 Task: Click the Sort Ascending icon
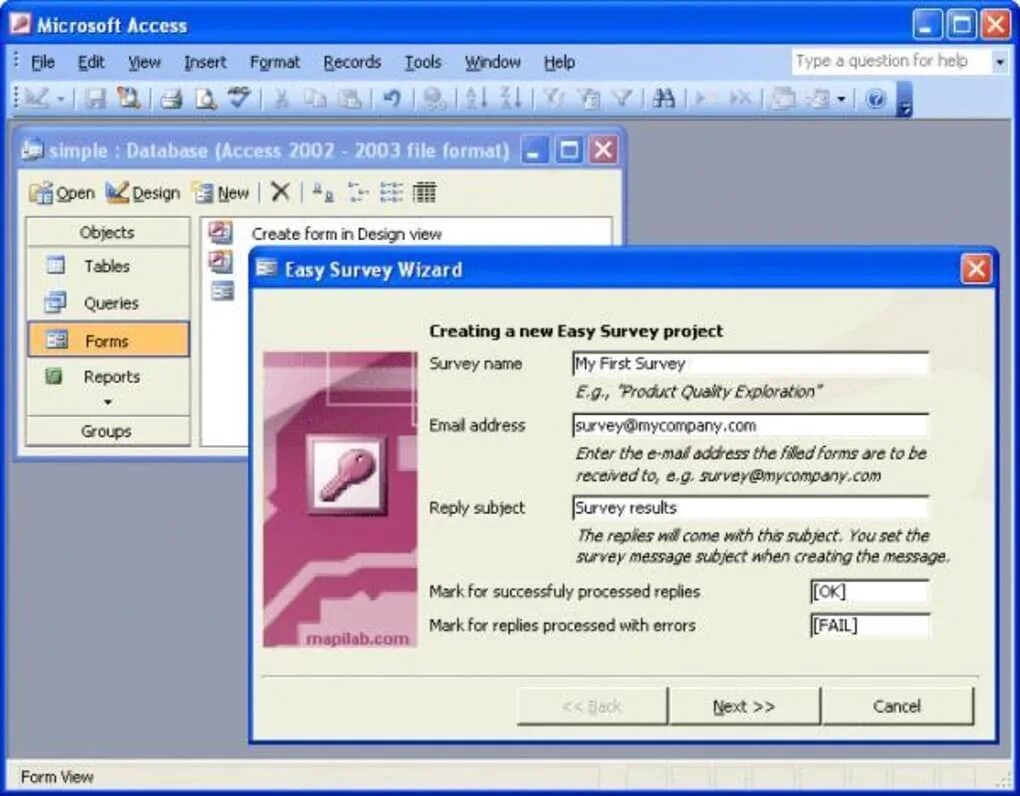476,99
